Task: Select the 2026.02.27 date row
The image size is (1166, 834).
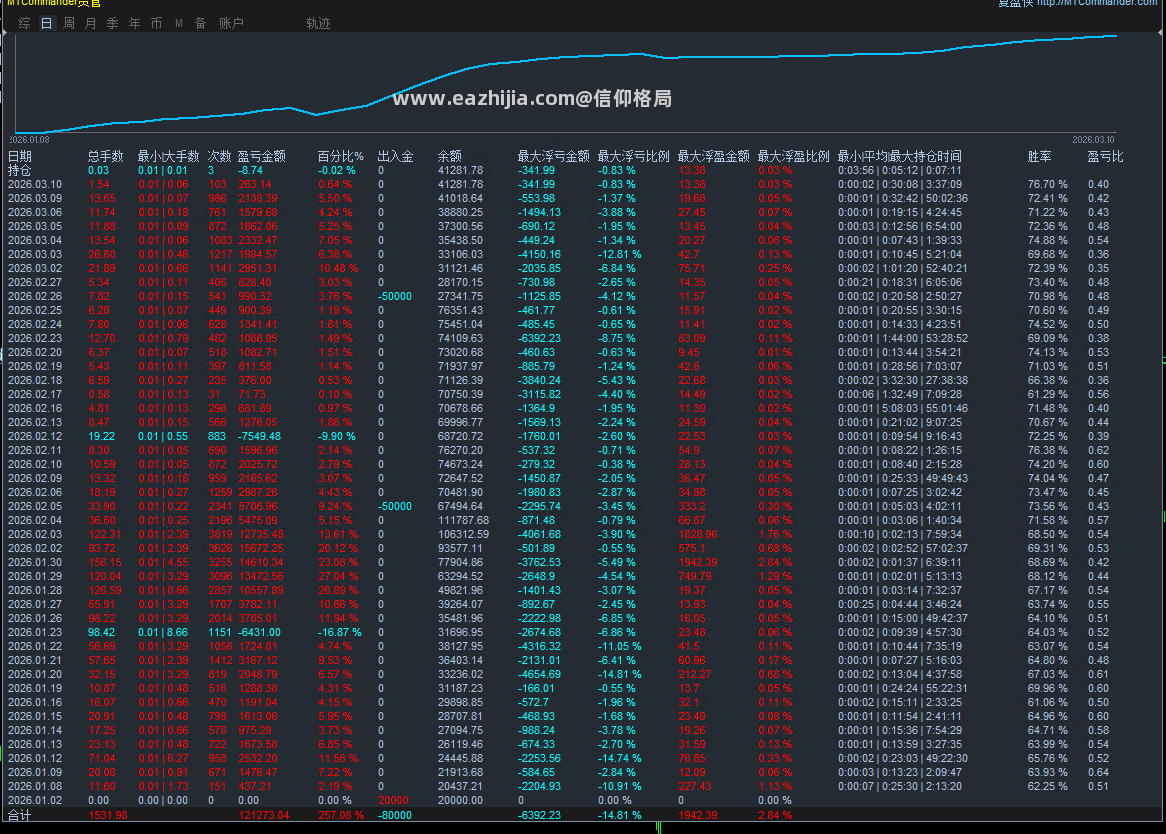Action: tap(580, 282)
